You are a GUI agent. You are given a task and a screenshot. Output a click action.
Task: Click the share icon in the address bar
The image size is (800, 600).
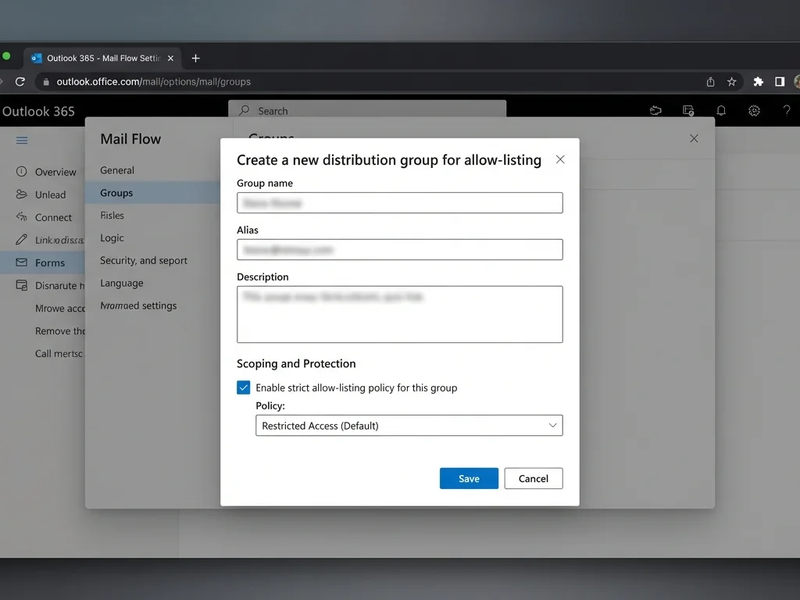pyautogui.click(x=710, y=81)
